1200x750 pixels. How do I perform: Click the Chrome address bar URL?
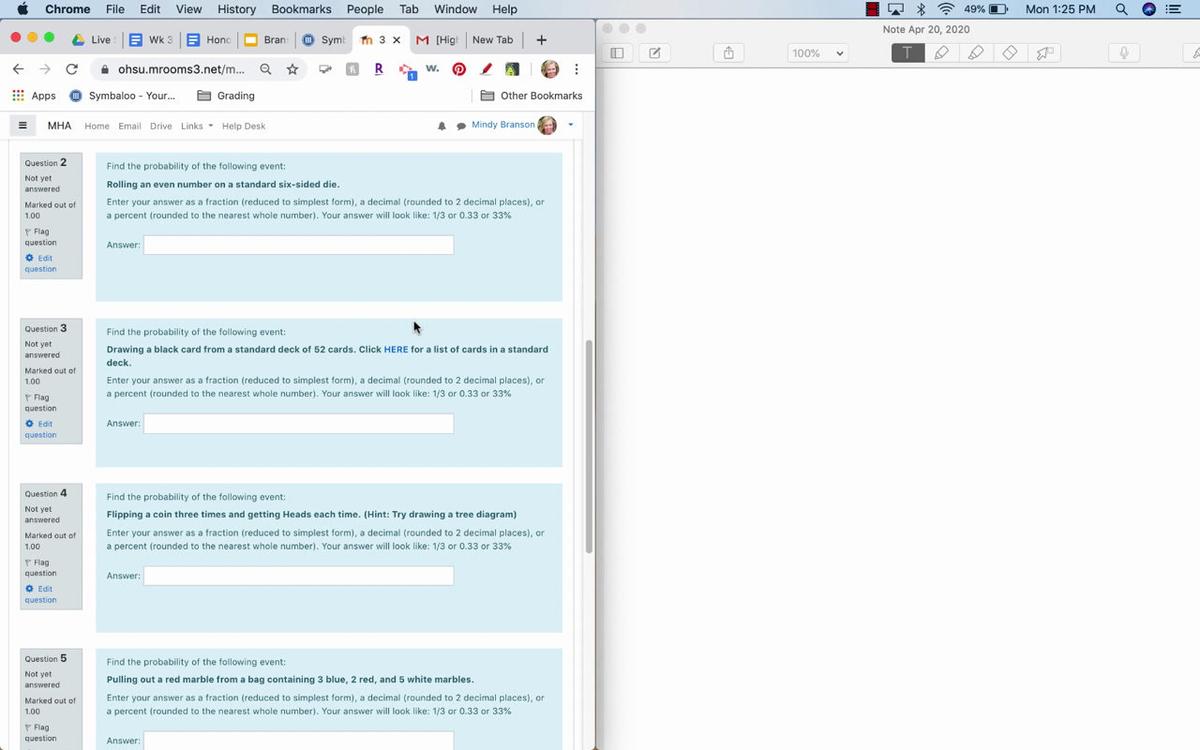point(181,69)
